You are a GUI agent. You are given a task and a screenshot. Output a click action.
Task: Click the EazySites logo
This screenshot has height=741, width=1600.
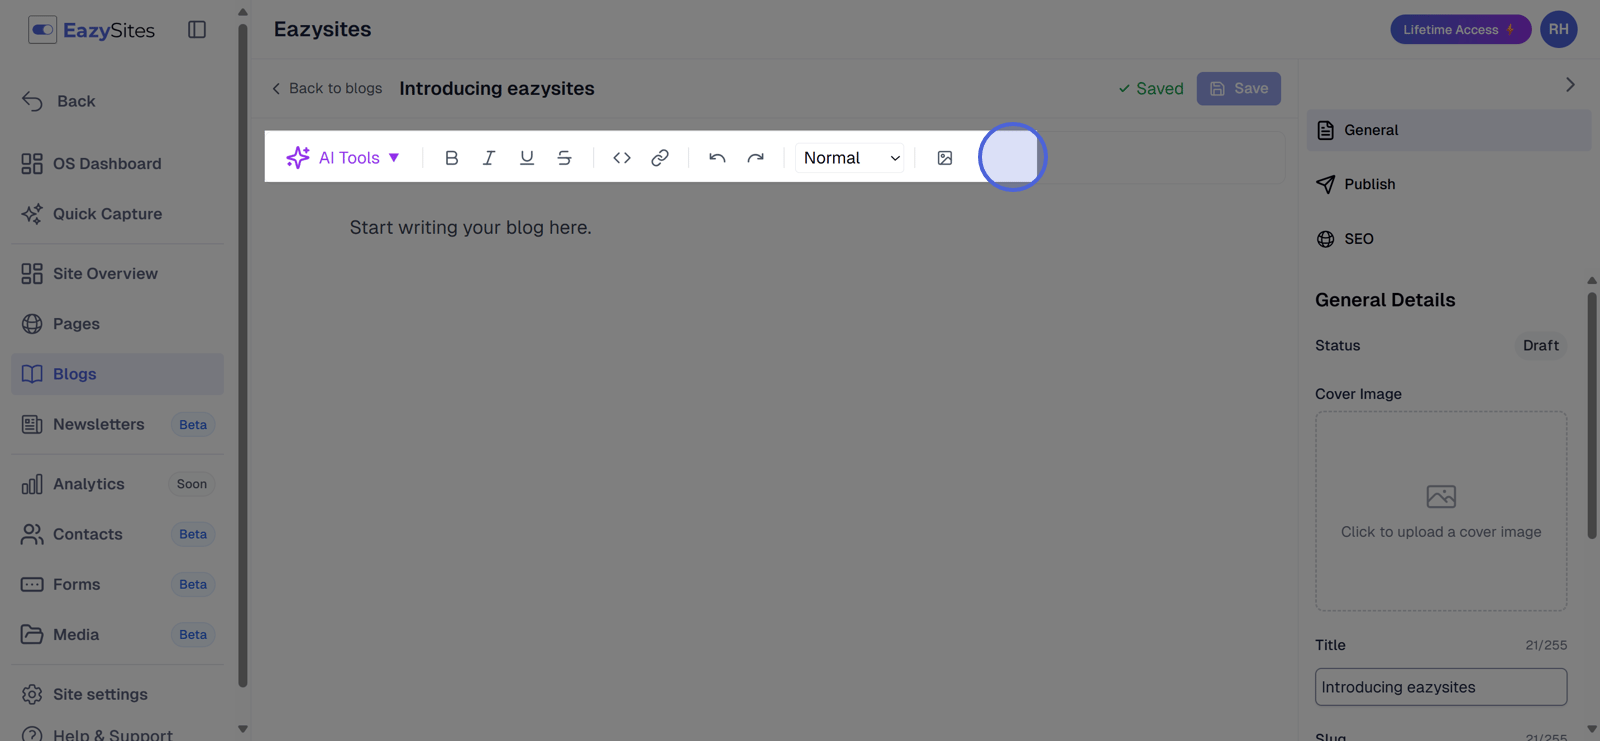(x=92, y=30)
